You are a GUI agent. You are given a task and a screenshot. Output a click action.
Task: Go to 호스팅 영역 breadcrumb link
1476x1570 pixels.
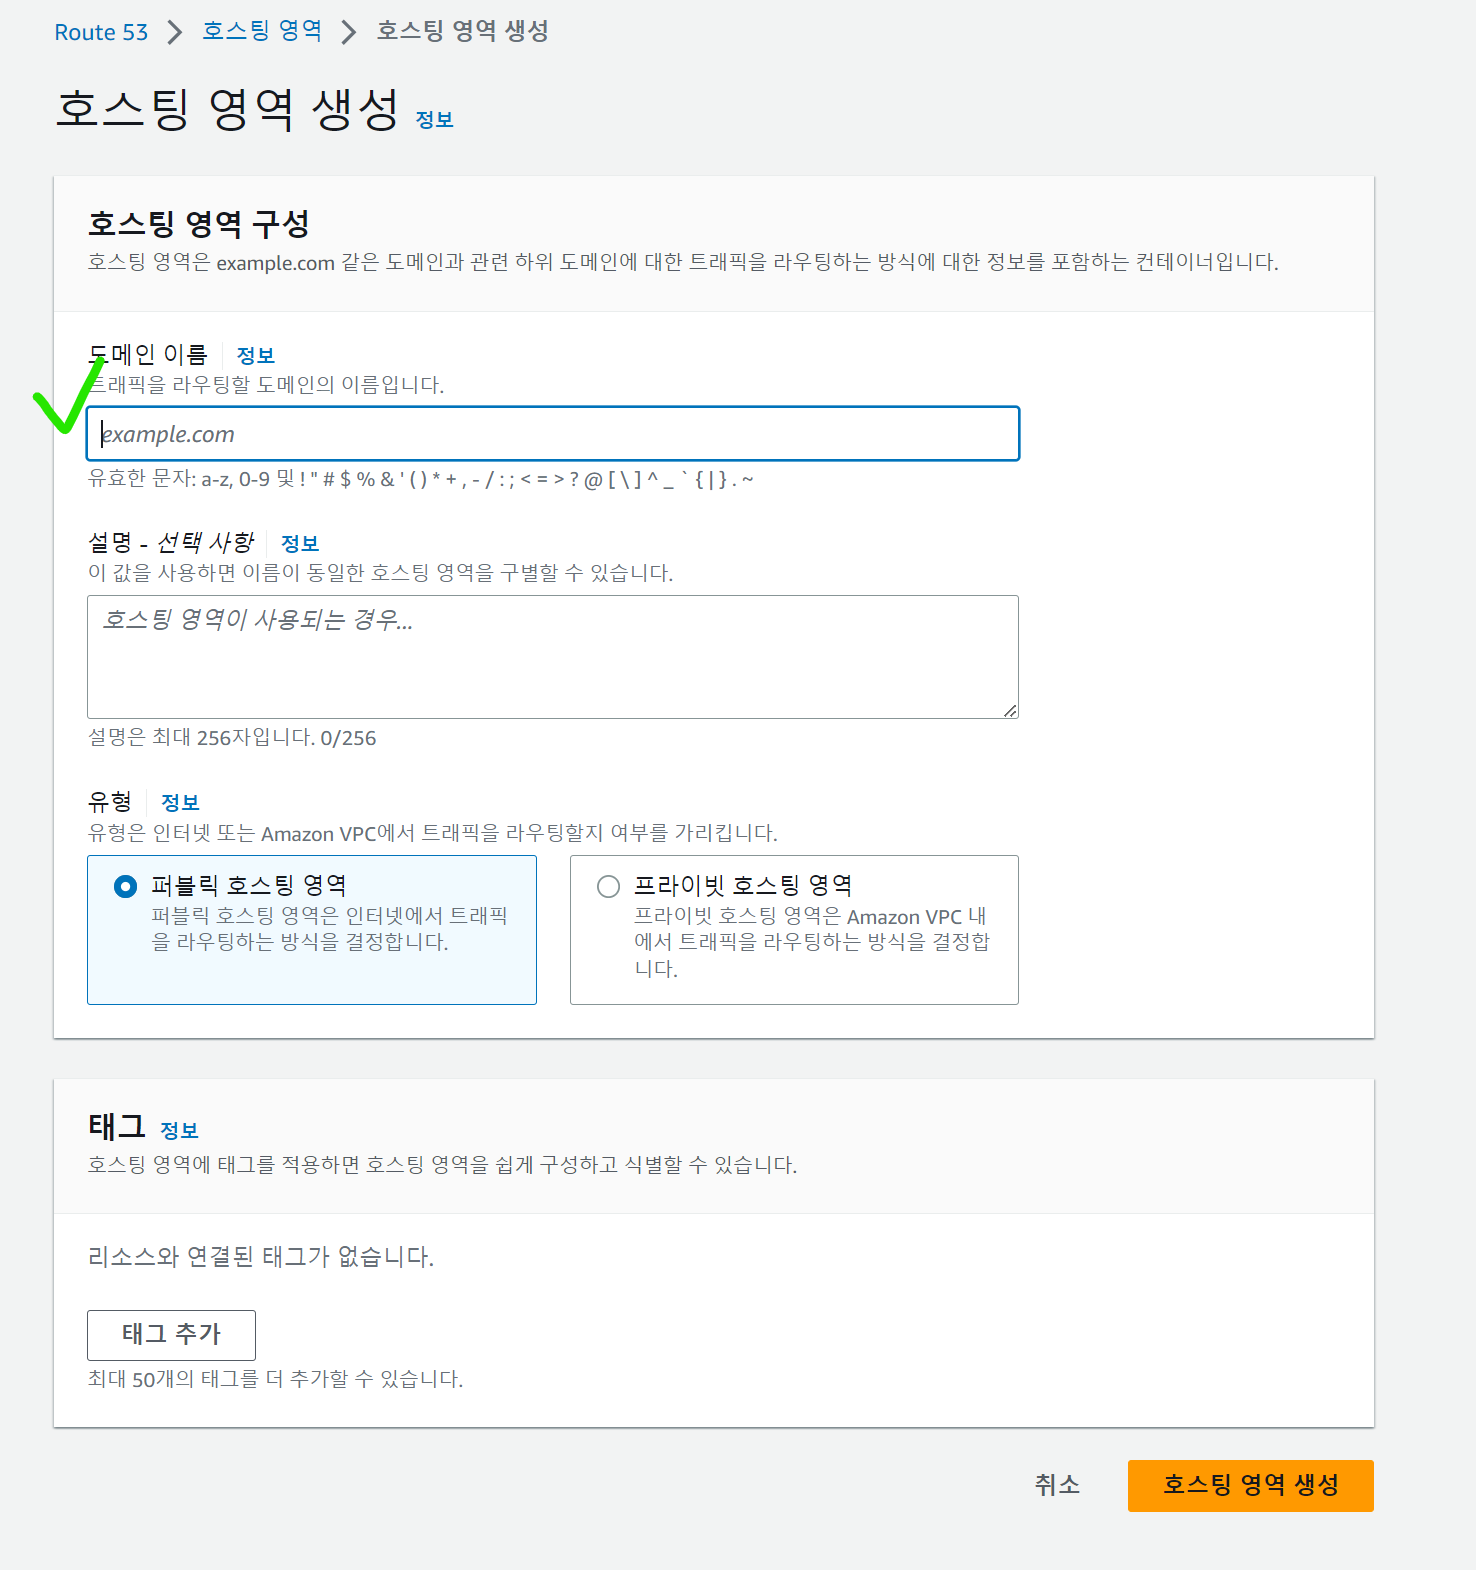pyautogui.click(x=262, y=31)
